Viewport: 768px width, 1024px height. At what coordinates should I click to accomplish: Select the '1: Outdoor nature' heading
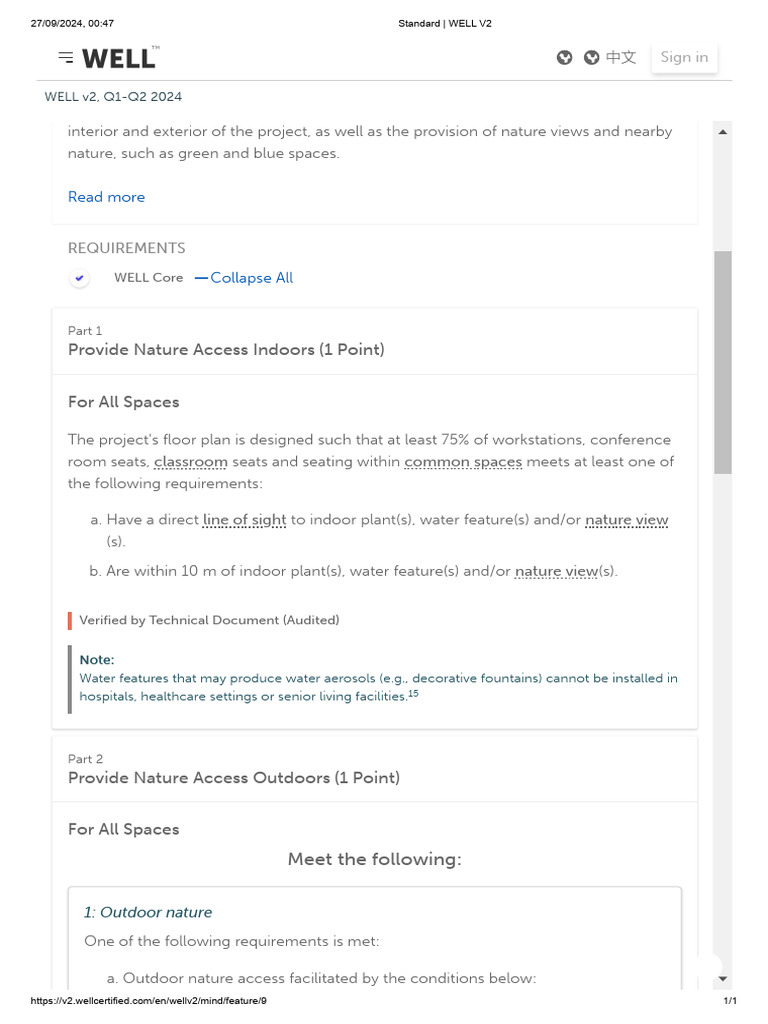148,912
